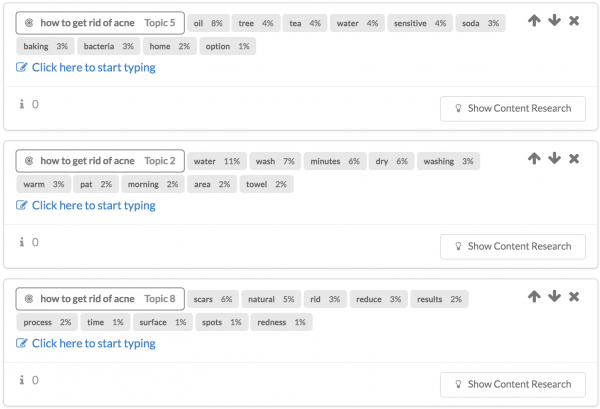600x409 pixels.
Task: Show Content Research for Topic 8
Action: tap(513, 385)
